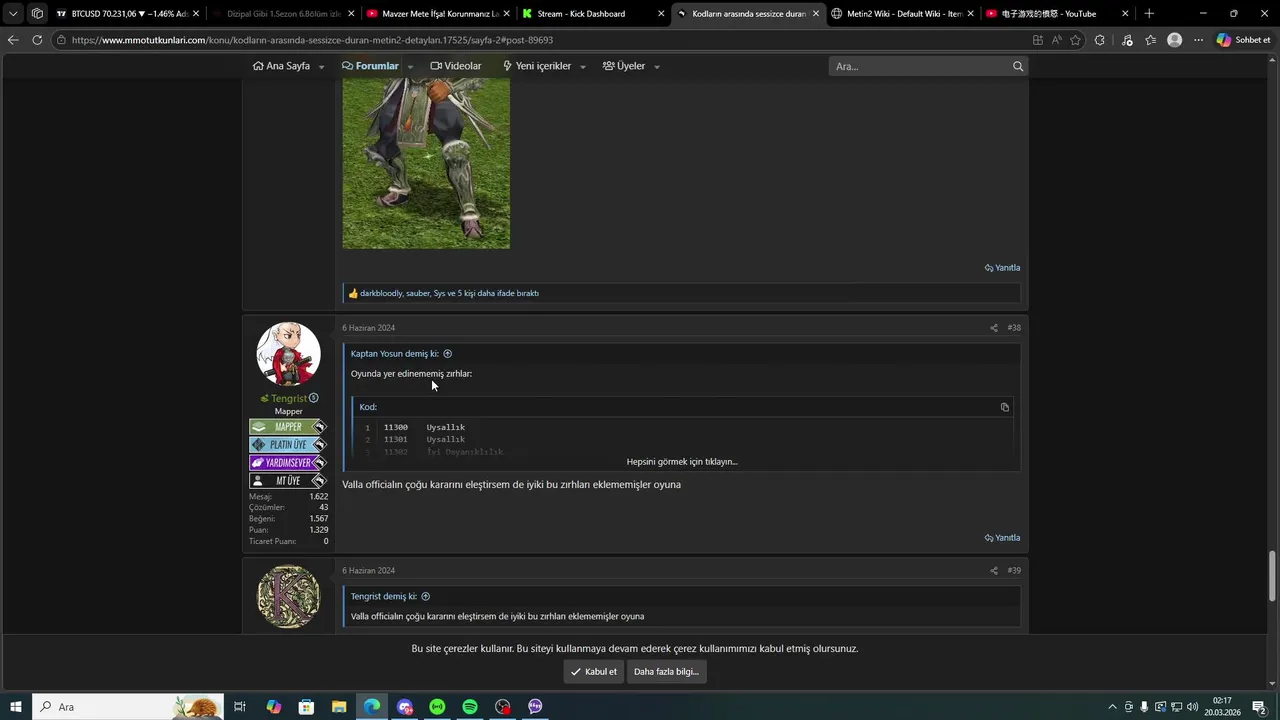Open Yeni içerikler menu item

pos(537,66)
